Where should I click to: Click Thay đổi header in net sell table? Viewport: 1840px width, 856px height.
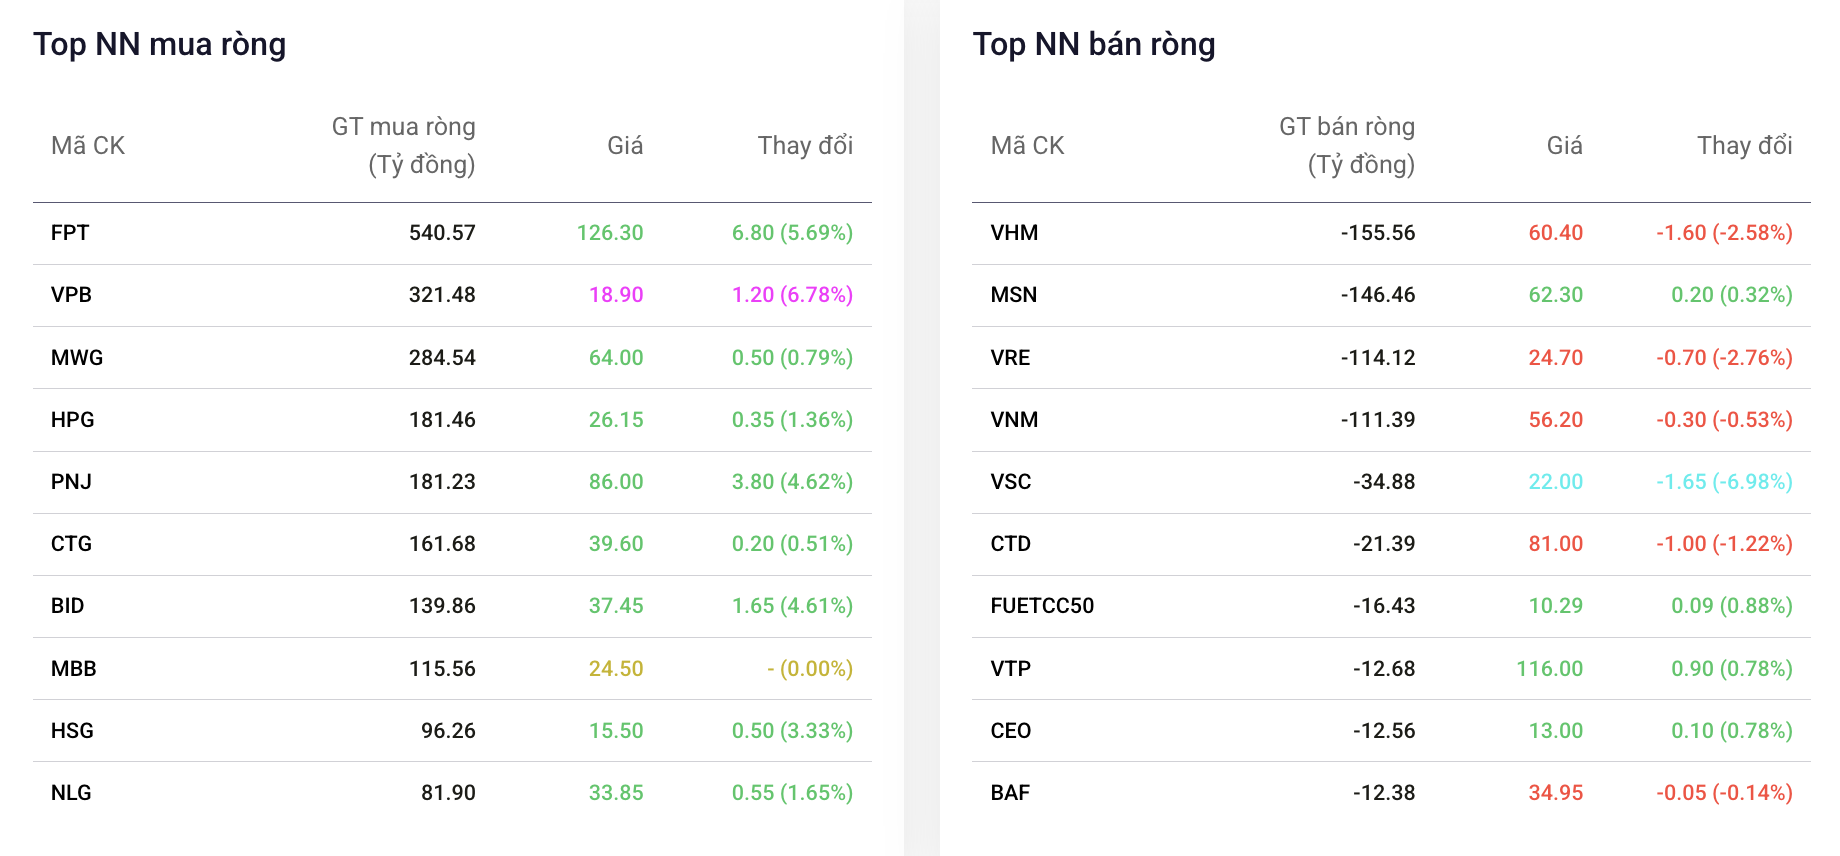pyautogui.click(x=1744, y=146)
